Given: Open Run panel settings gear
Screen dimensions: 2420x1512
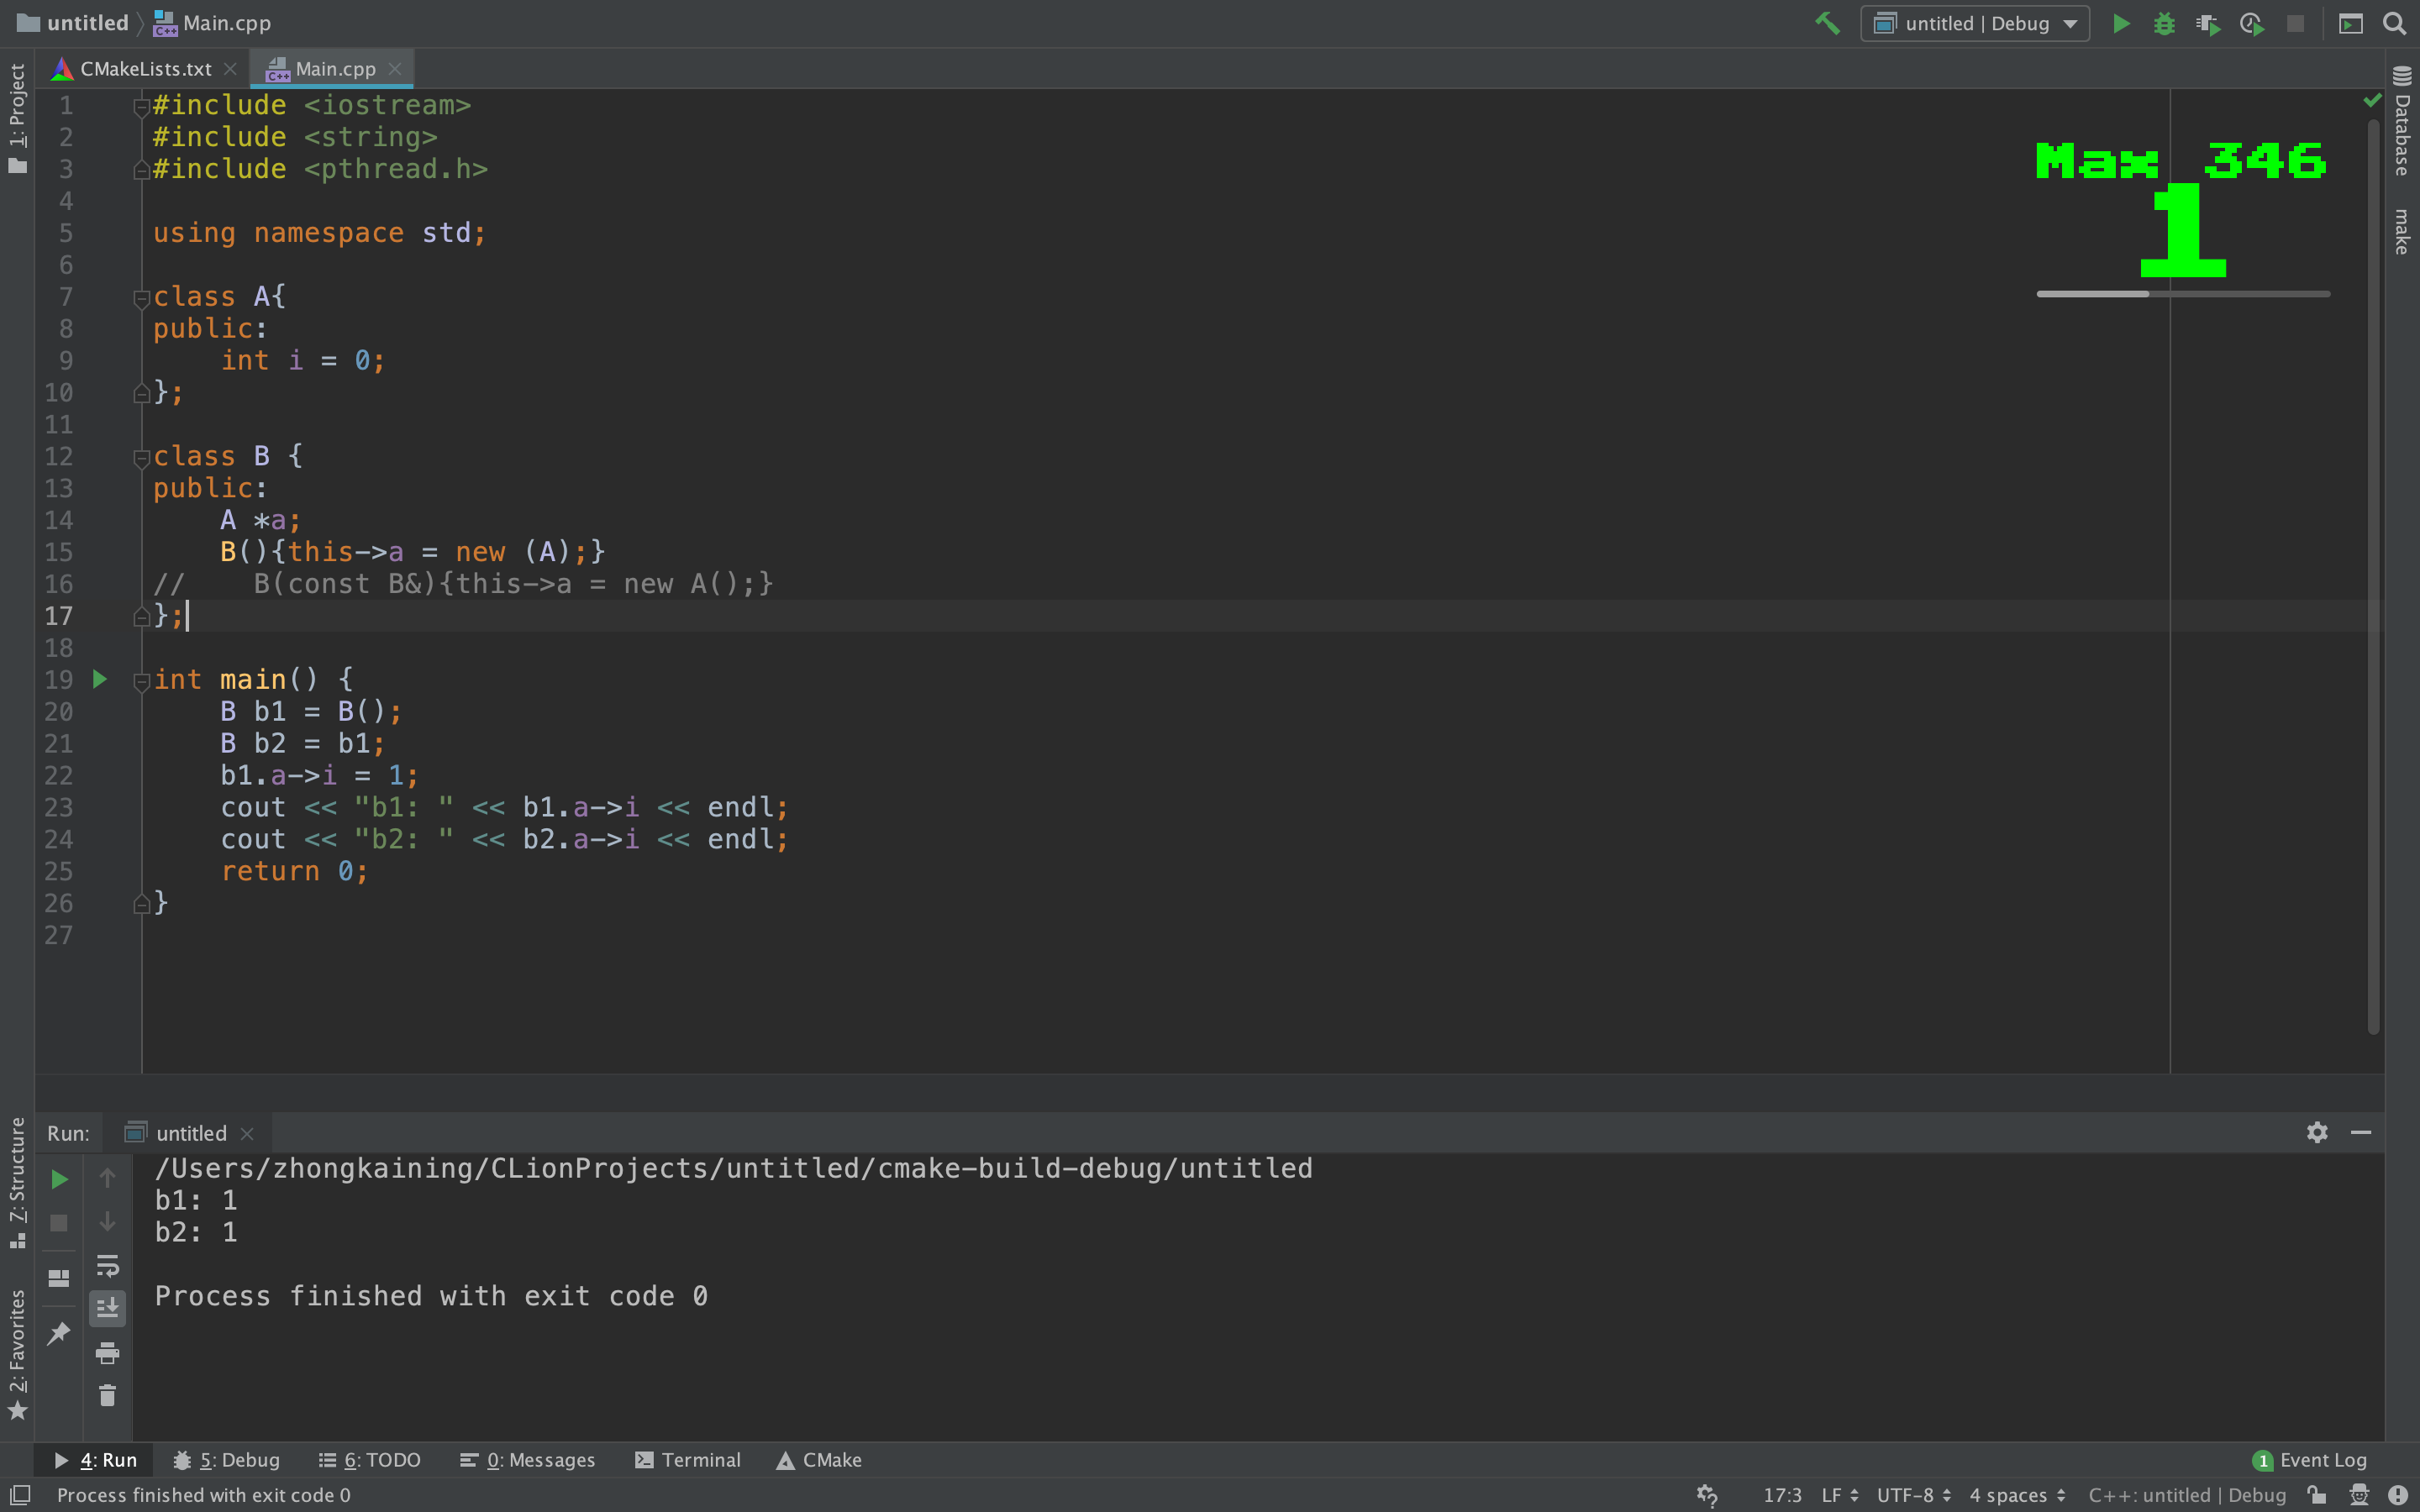Looking at the screenshot, I should click(2317, 1132).
